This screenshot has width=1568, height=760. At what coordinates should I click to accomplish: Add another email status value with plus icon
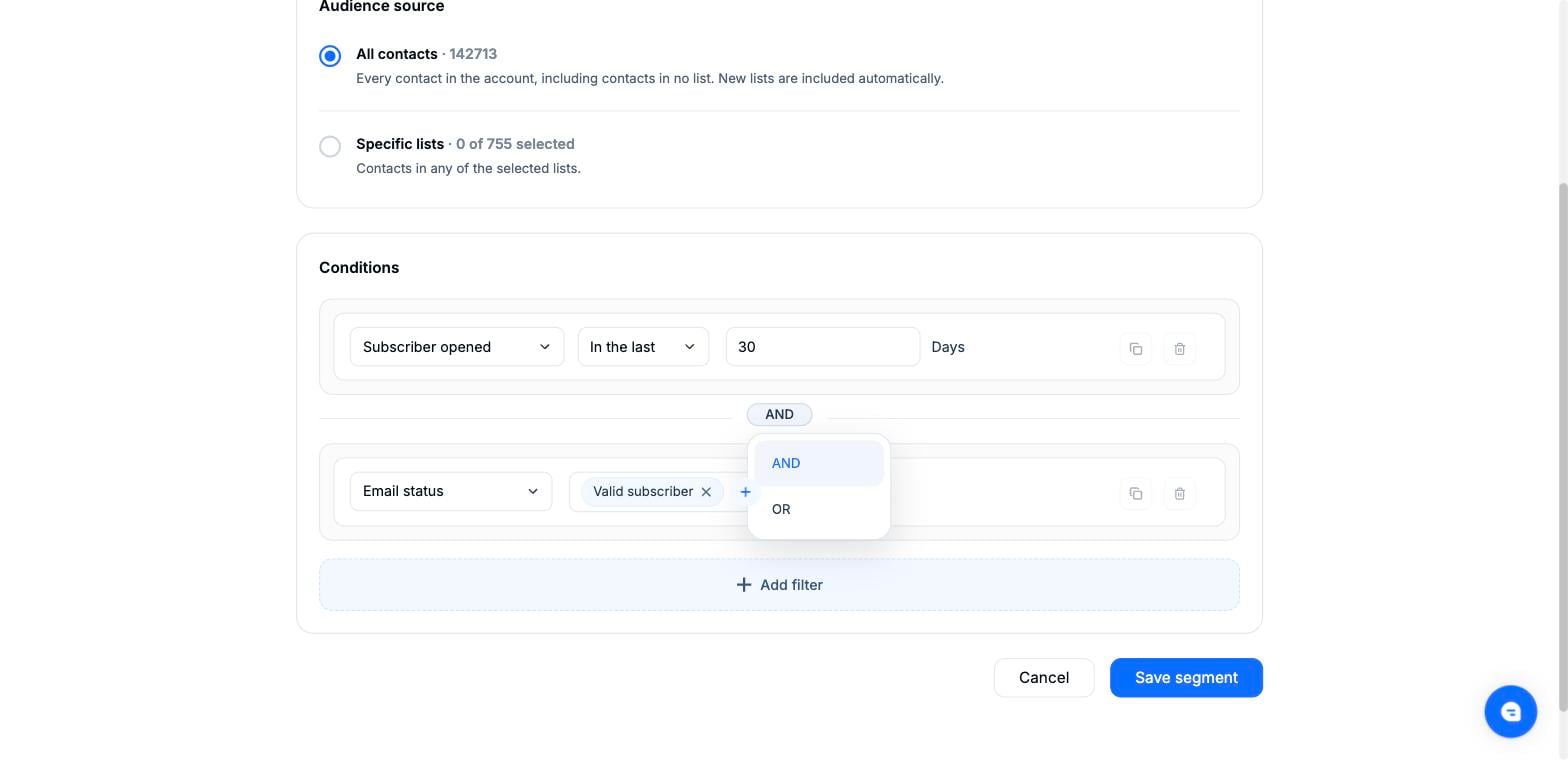pos(745,492)
